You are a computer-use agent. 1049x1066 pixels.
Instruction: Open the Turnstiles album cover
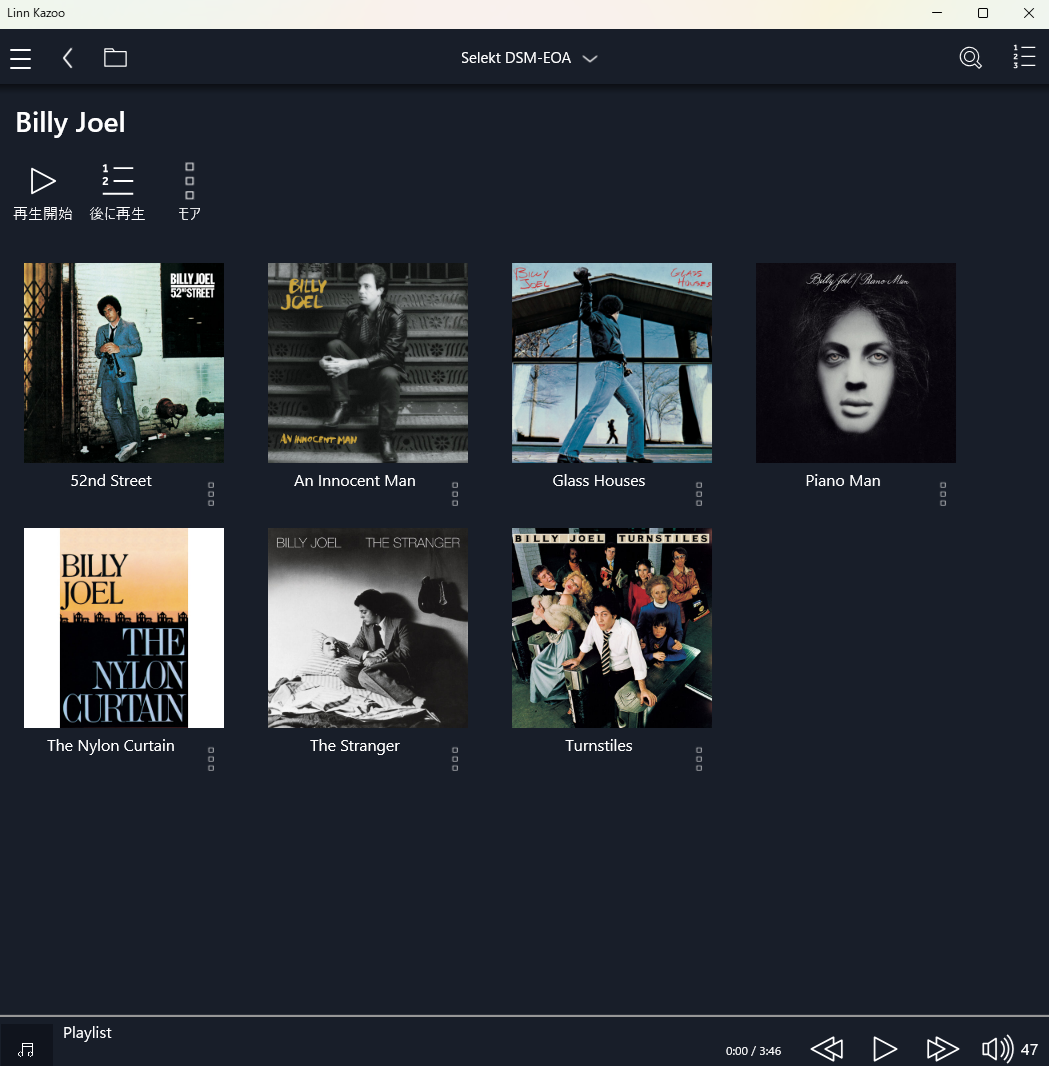click(x=612, y=628)
